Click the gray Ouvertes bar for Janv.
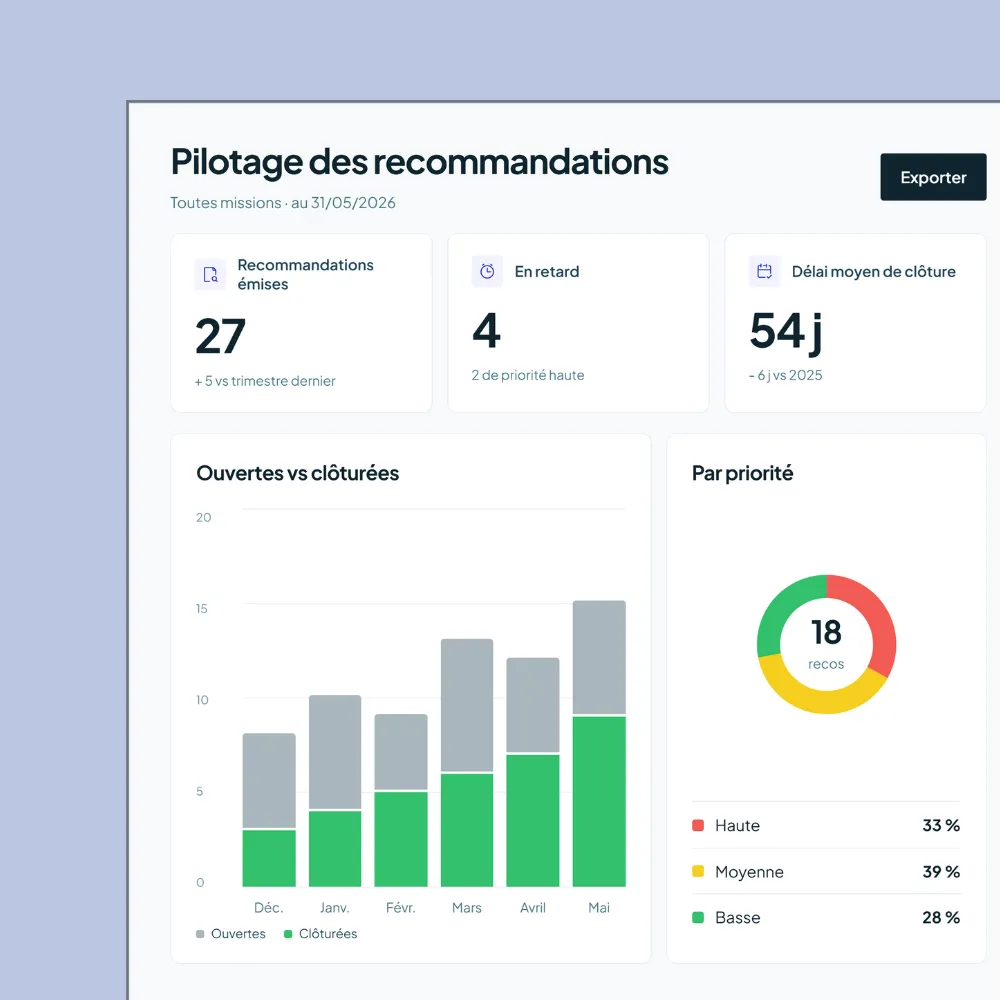This screenshot has width=1000, height=1000. coord(335,752)
